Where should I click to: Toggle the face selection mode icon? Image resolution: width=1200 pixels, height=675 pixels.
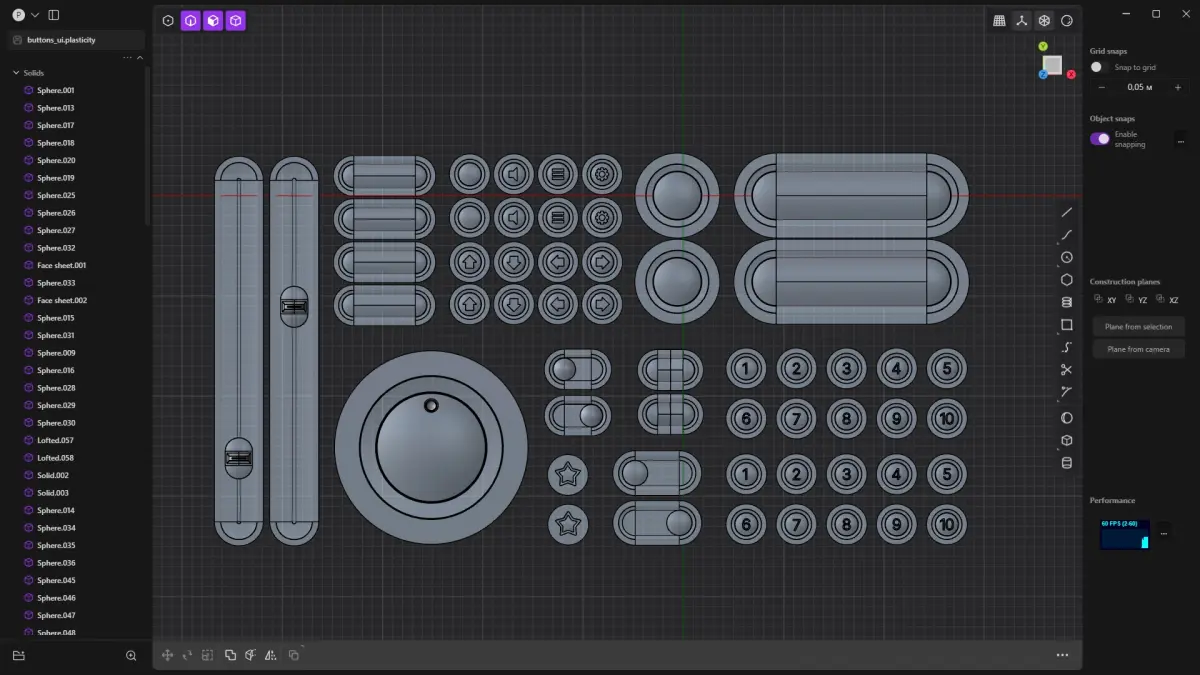(213, 20)
